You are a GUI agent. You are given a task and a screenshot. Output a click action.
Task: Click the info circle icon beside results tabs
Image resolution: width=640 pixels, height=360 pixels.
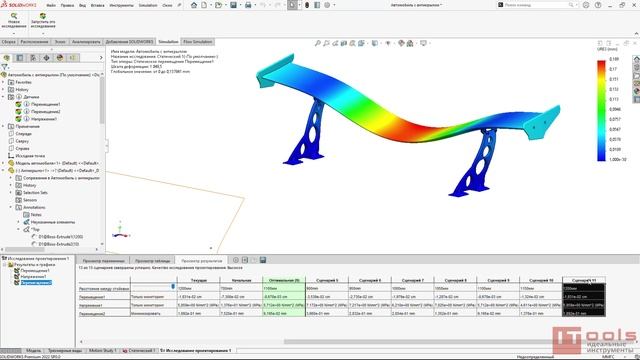click(236, 260)
